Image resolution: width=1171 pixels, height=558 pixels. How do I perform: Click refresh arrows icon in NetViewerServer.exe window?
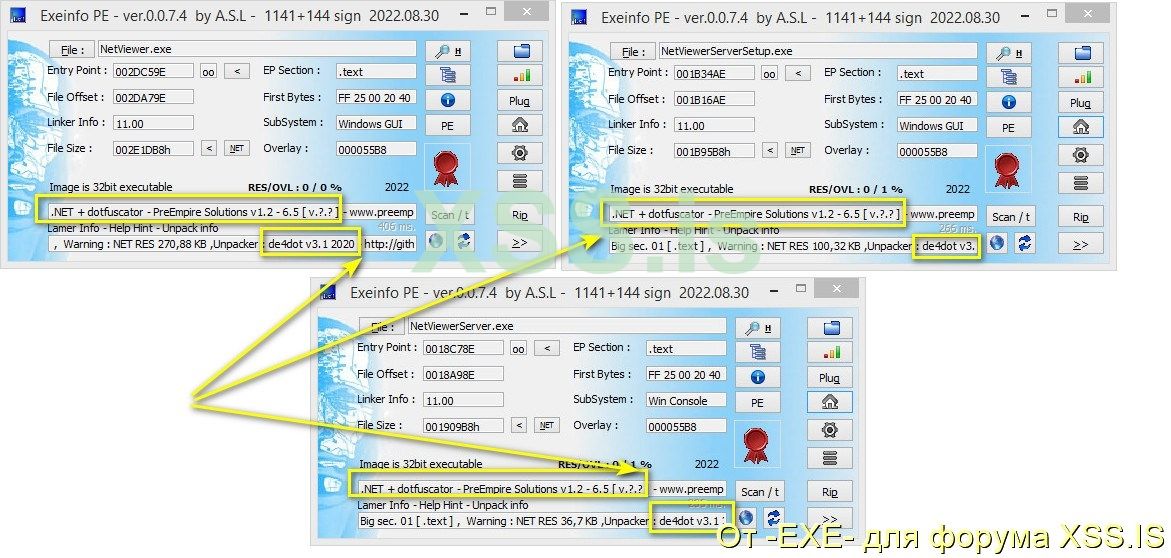point(773,518)
